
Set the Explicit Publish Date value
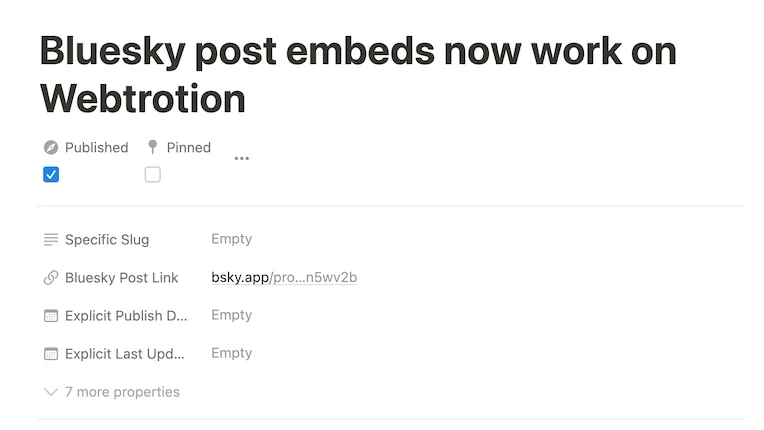pos(231,316)
